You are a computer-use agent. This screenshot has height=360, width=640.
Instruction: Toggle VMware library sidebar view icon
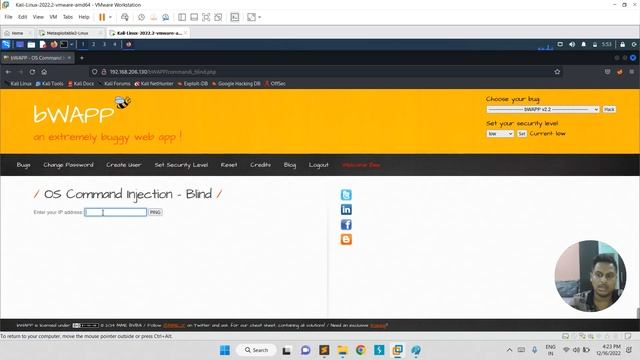coord(182,17)
